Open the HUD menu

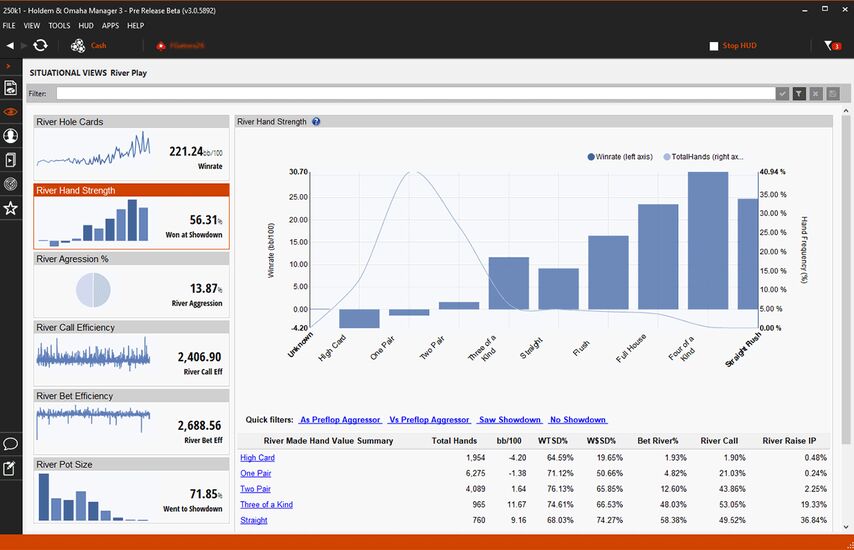[x=86, y=25]
